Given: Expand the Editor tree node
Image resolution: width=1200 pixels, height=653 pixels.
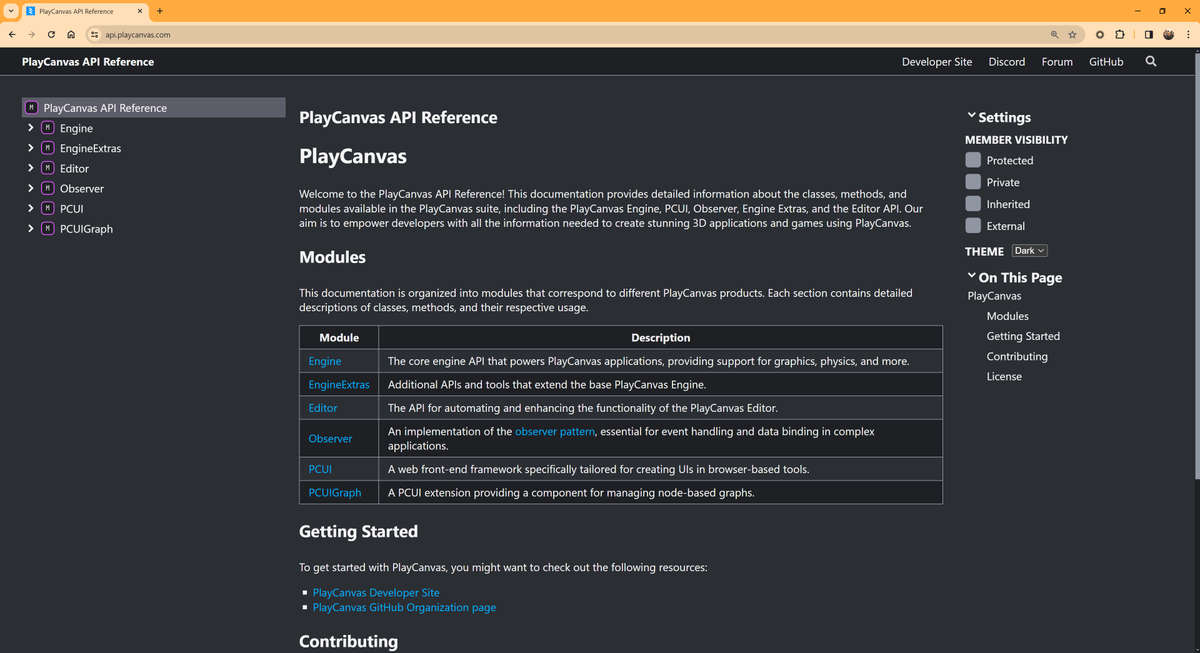Looking at the screenshot, I should [32, 168].
